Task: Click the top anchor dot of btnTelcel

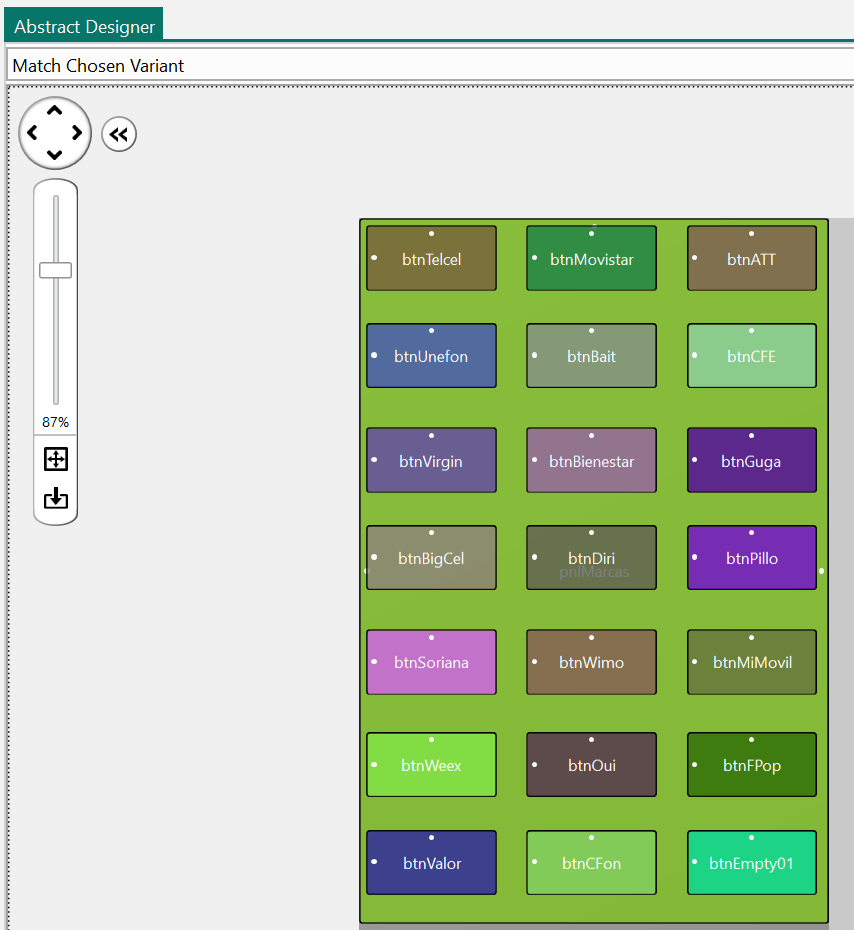Action: tap(431, 234)
